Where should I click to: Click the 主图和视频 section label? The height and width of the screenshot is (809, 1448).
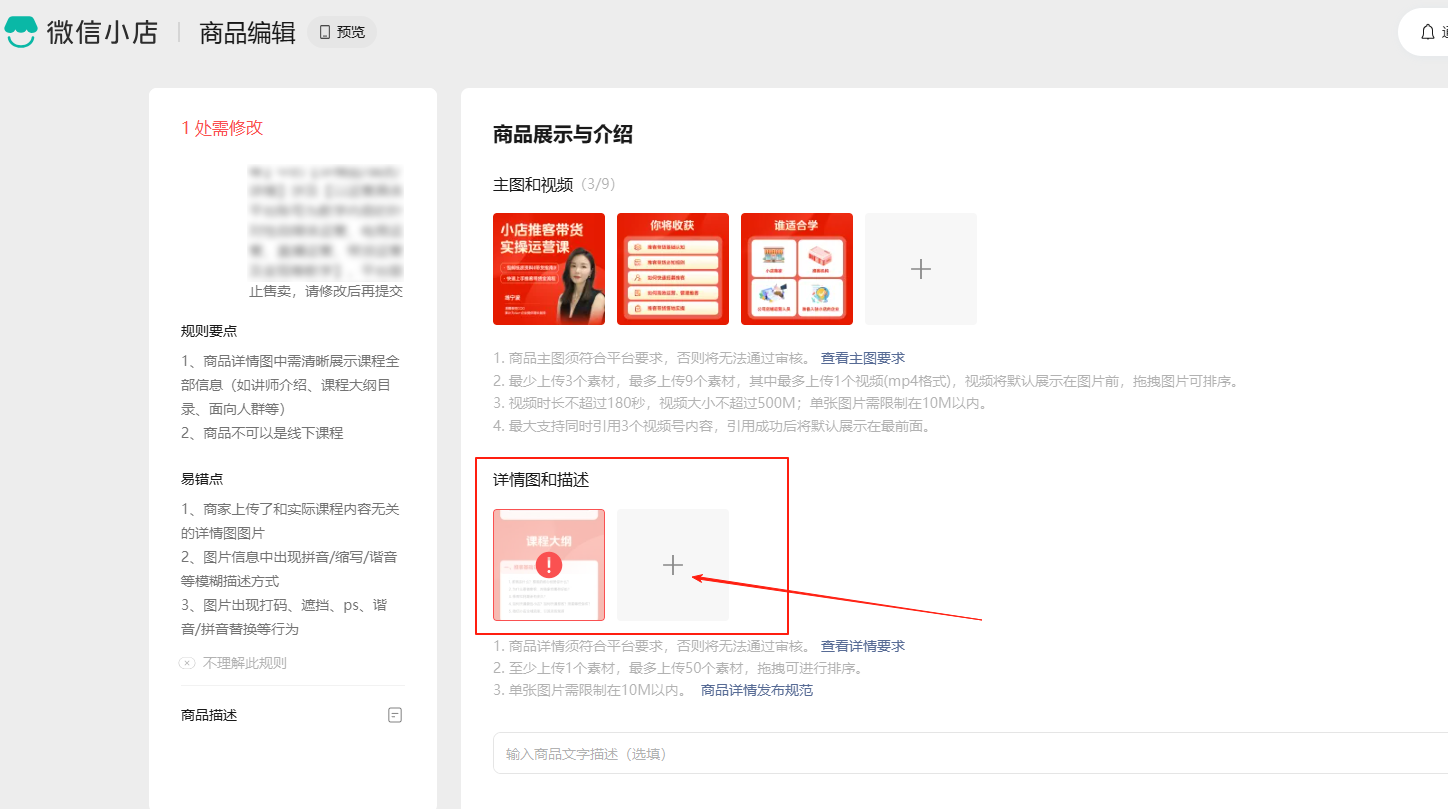[x=533, y=185]
